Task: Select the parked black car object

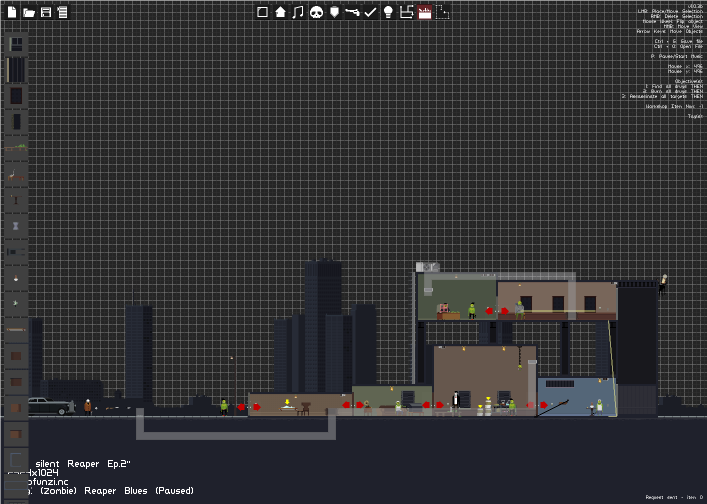Action: pyautogui.click(x=51, y=406)
